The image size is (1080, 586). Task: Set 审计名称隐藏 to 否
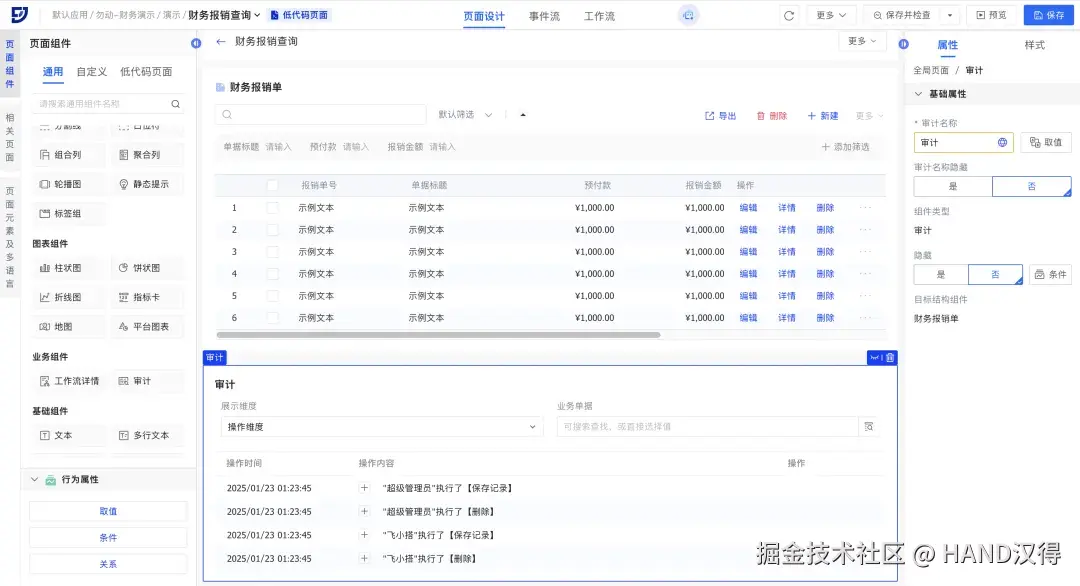[1032, 187]
